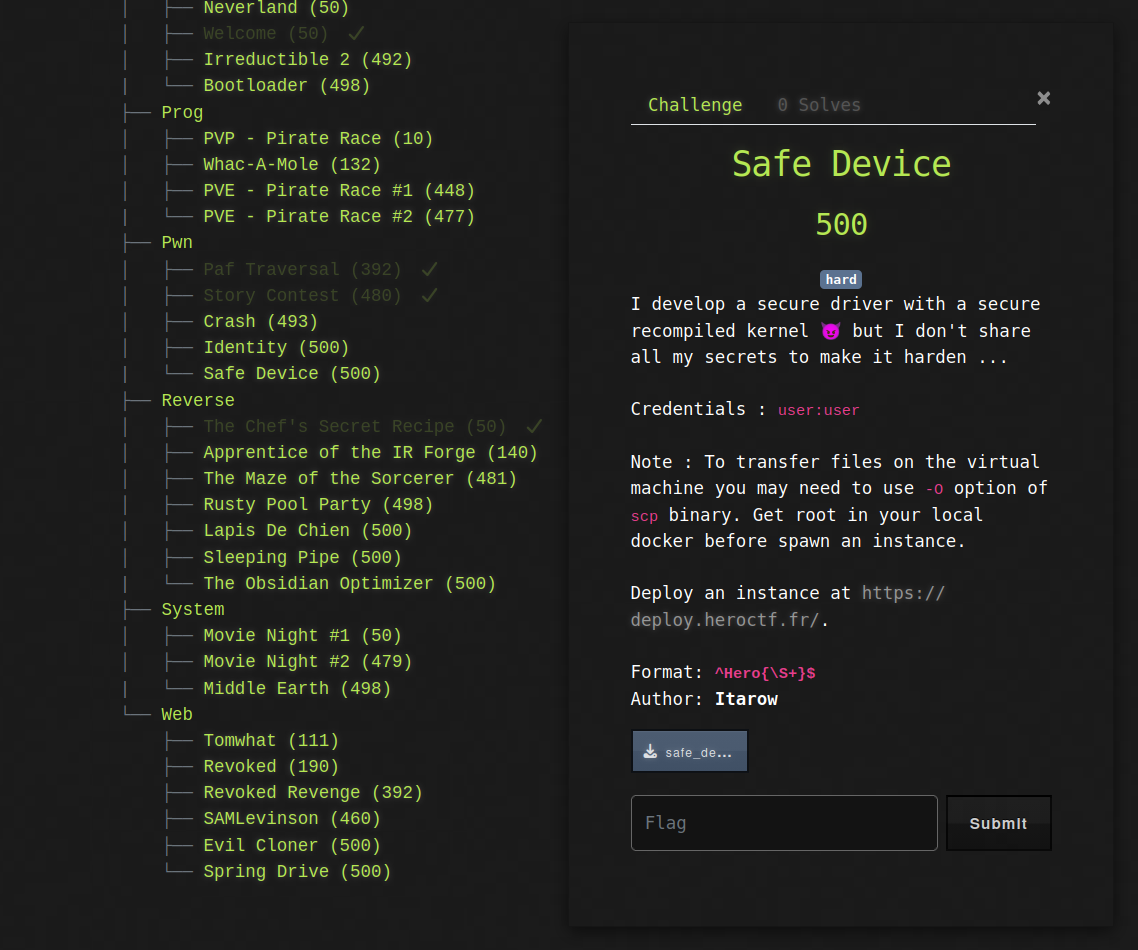1138x950 pixels.
Task: Open the Identity (500) challenge
Action: [x=276, y=347]
